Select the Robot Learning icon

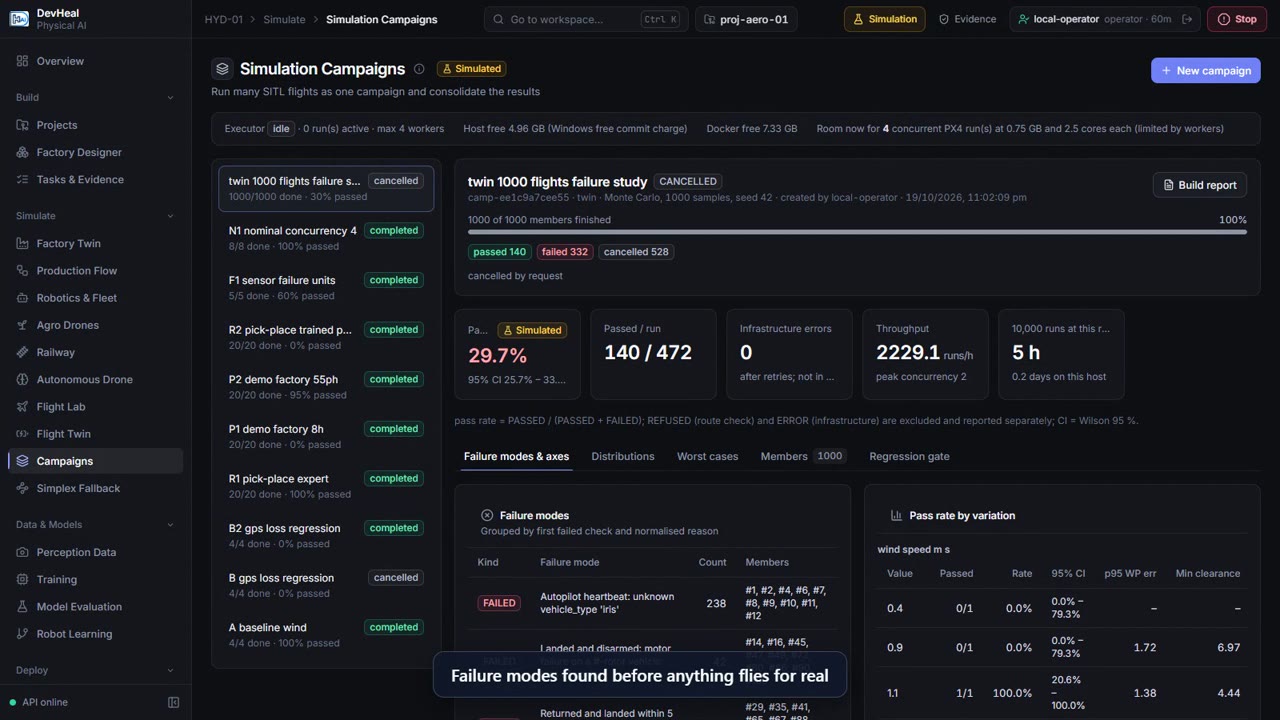22,633
